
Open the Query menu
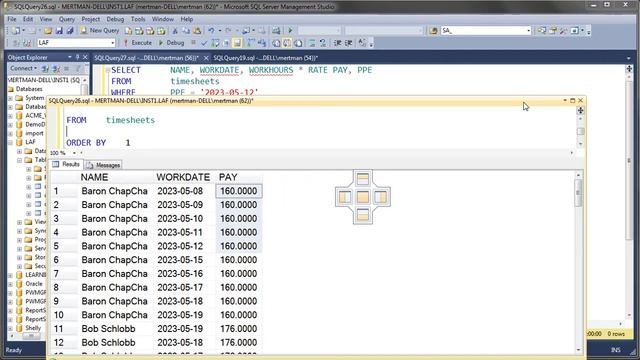(67, 19)
